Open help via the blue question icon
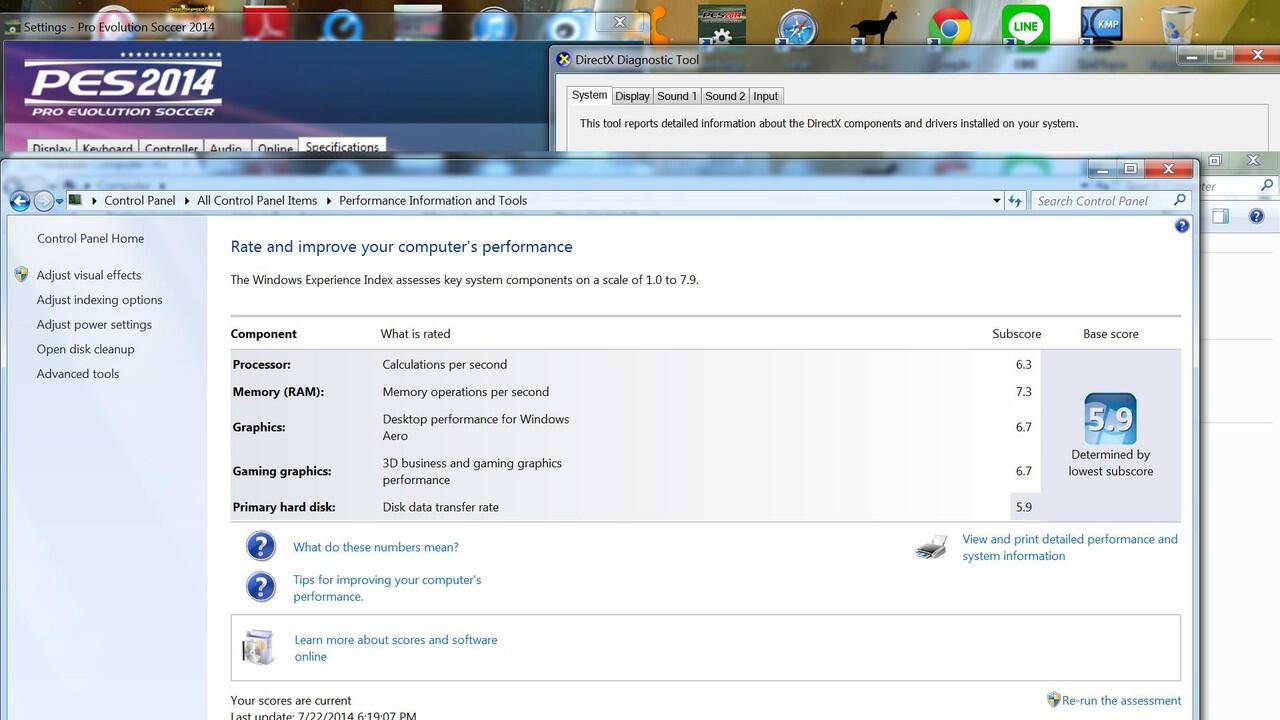This screenshot has width=1280, height=720. click(1182, 226)
